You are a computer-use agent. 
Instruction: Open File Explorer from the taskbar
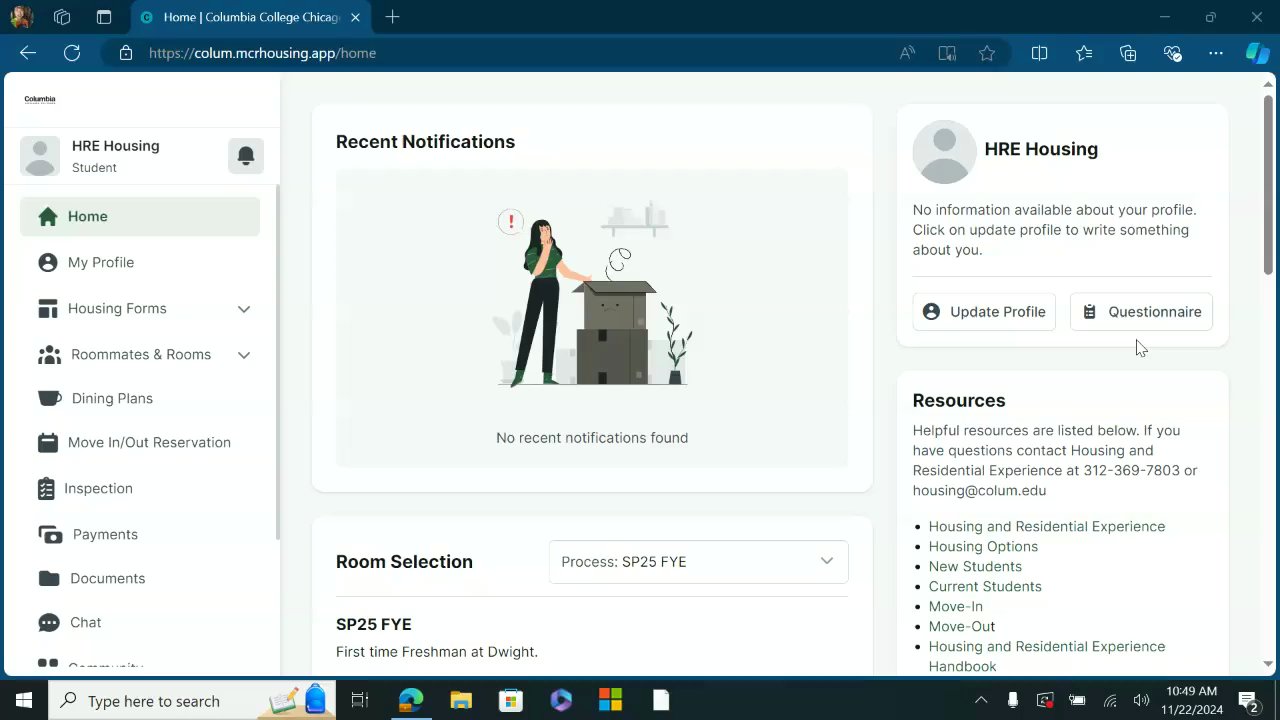[x=461, y=700]
